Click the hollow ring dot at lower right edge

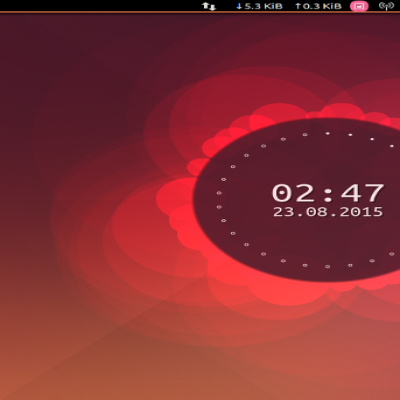pos(392,254)
